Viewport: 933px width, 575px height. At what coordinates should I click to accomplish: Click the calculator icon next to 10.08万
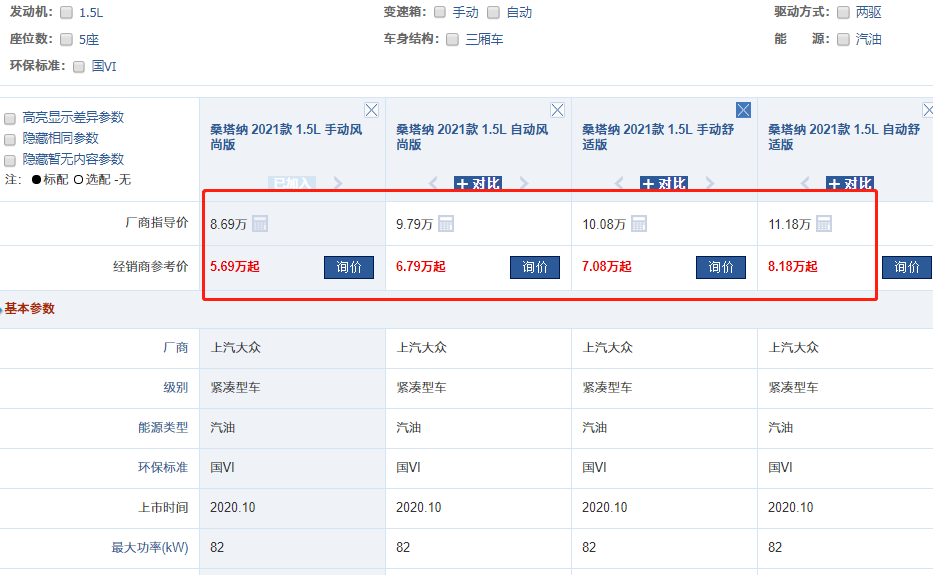(638, 224)
